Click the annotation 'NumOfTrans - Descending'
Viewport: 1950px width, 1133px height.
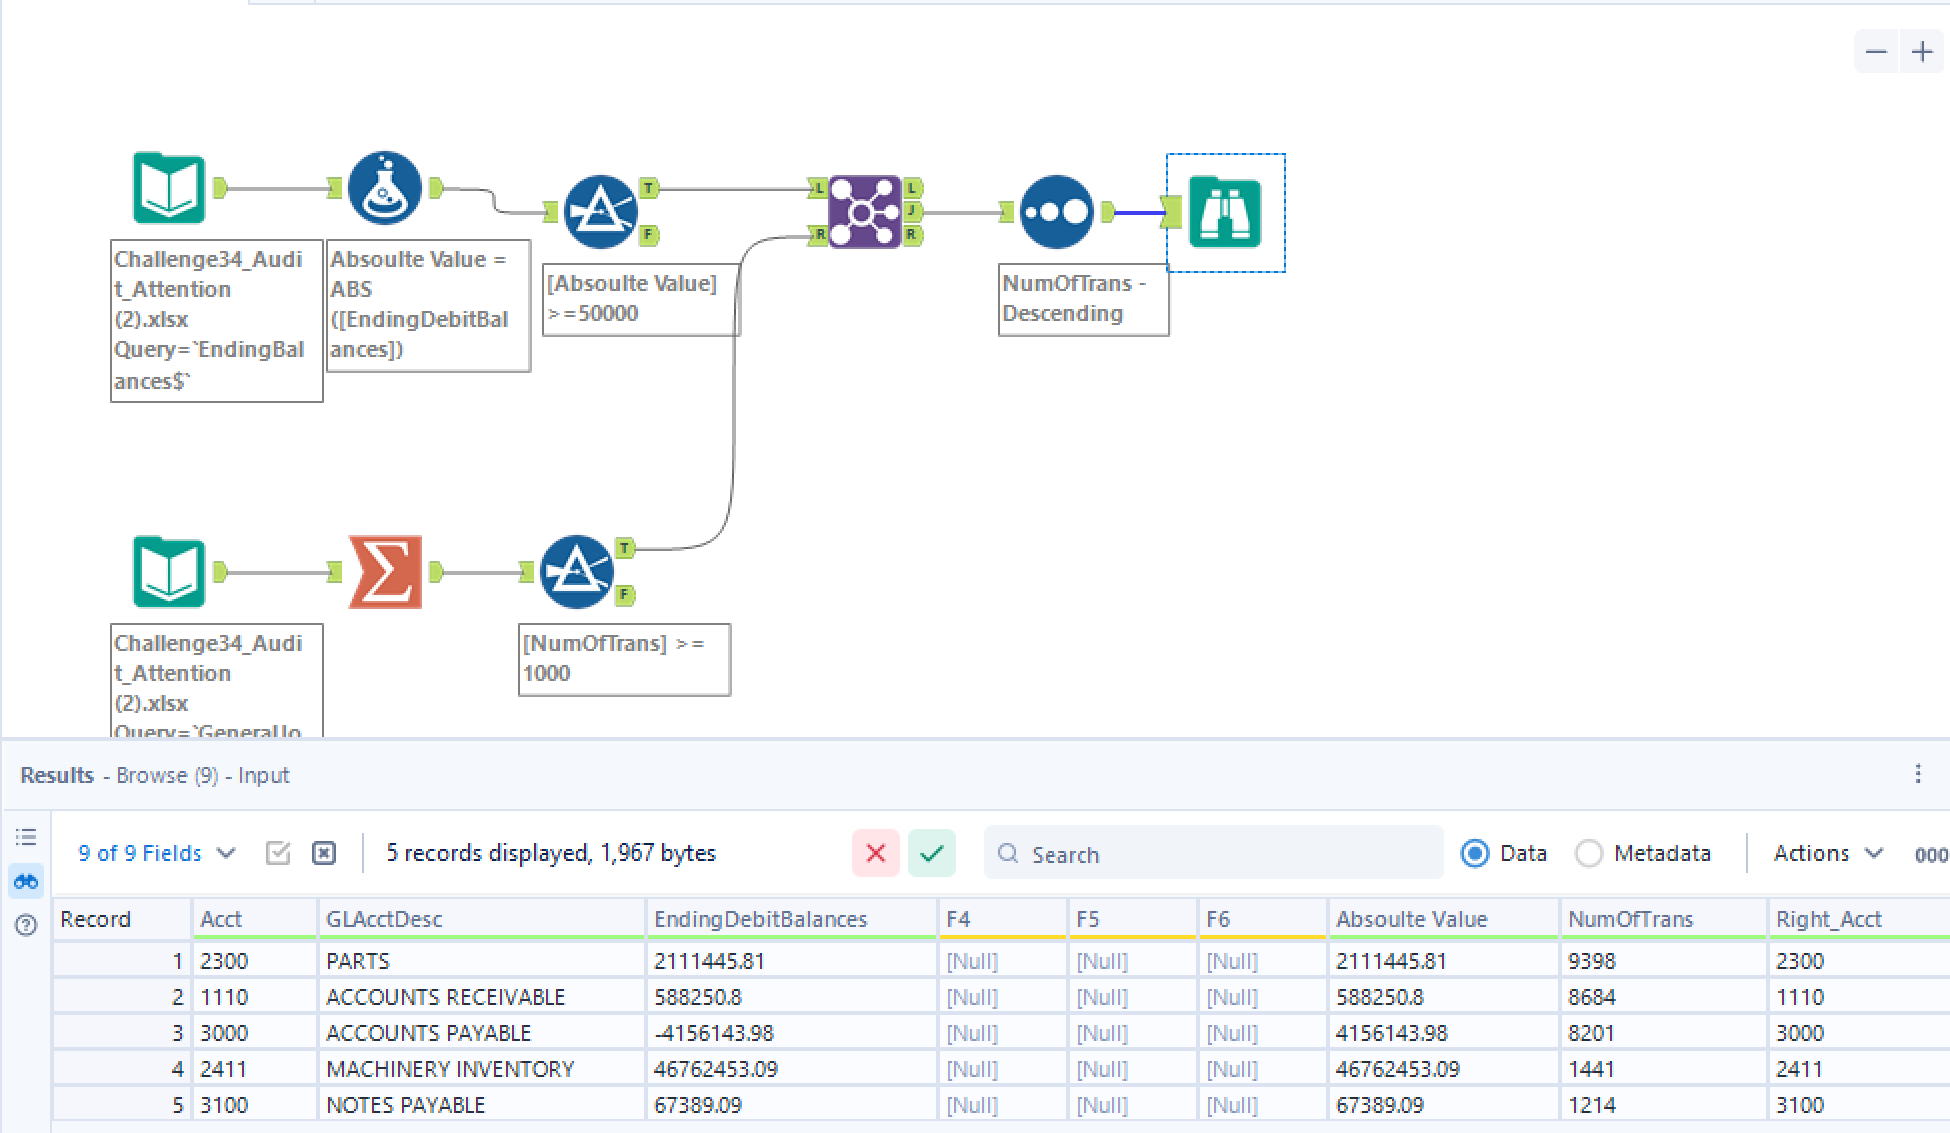coord(1084,299)
